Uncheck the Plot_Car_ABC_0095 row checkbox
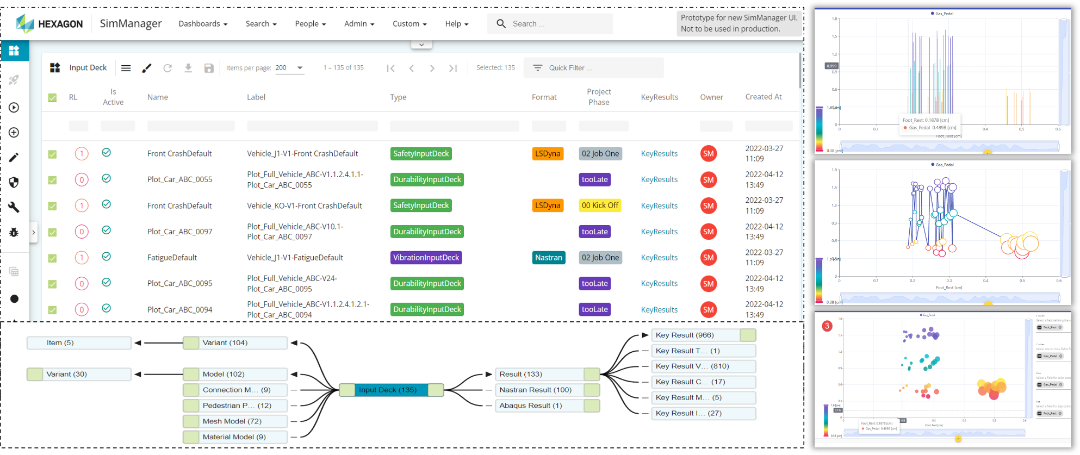1080x455 pixels. tap(52, 284)
